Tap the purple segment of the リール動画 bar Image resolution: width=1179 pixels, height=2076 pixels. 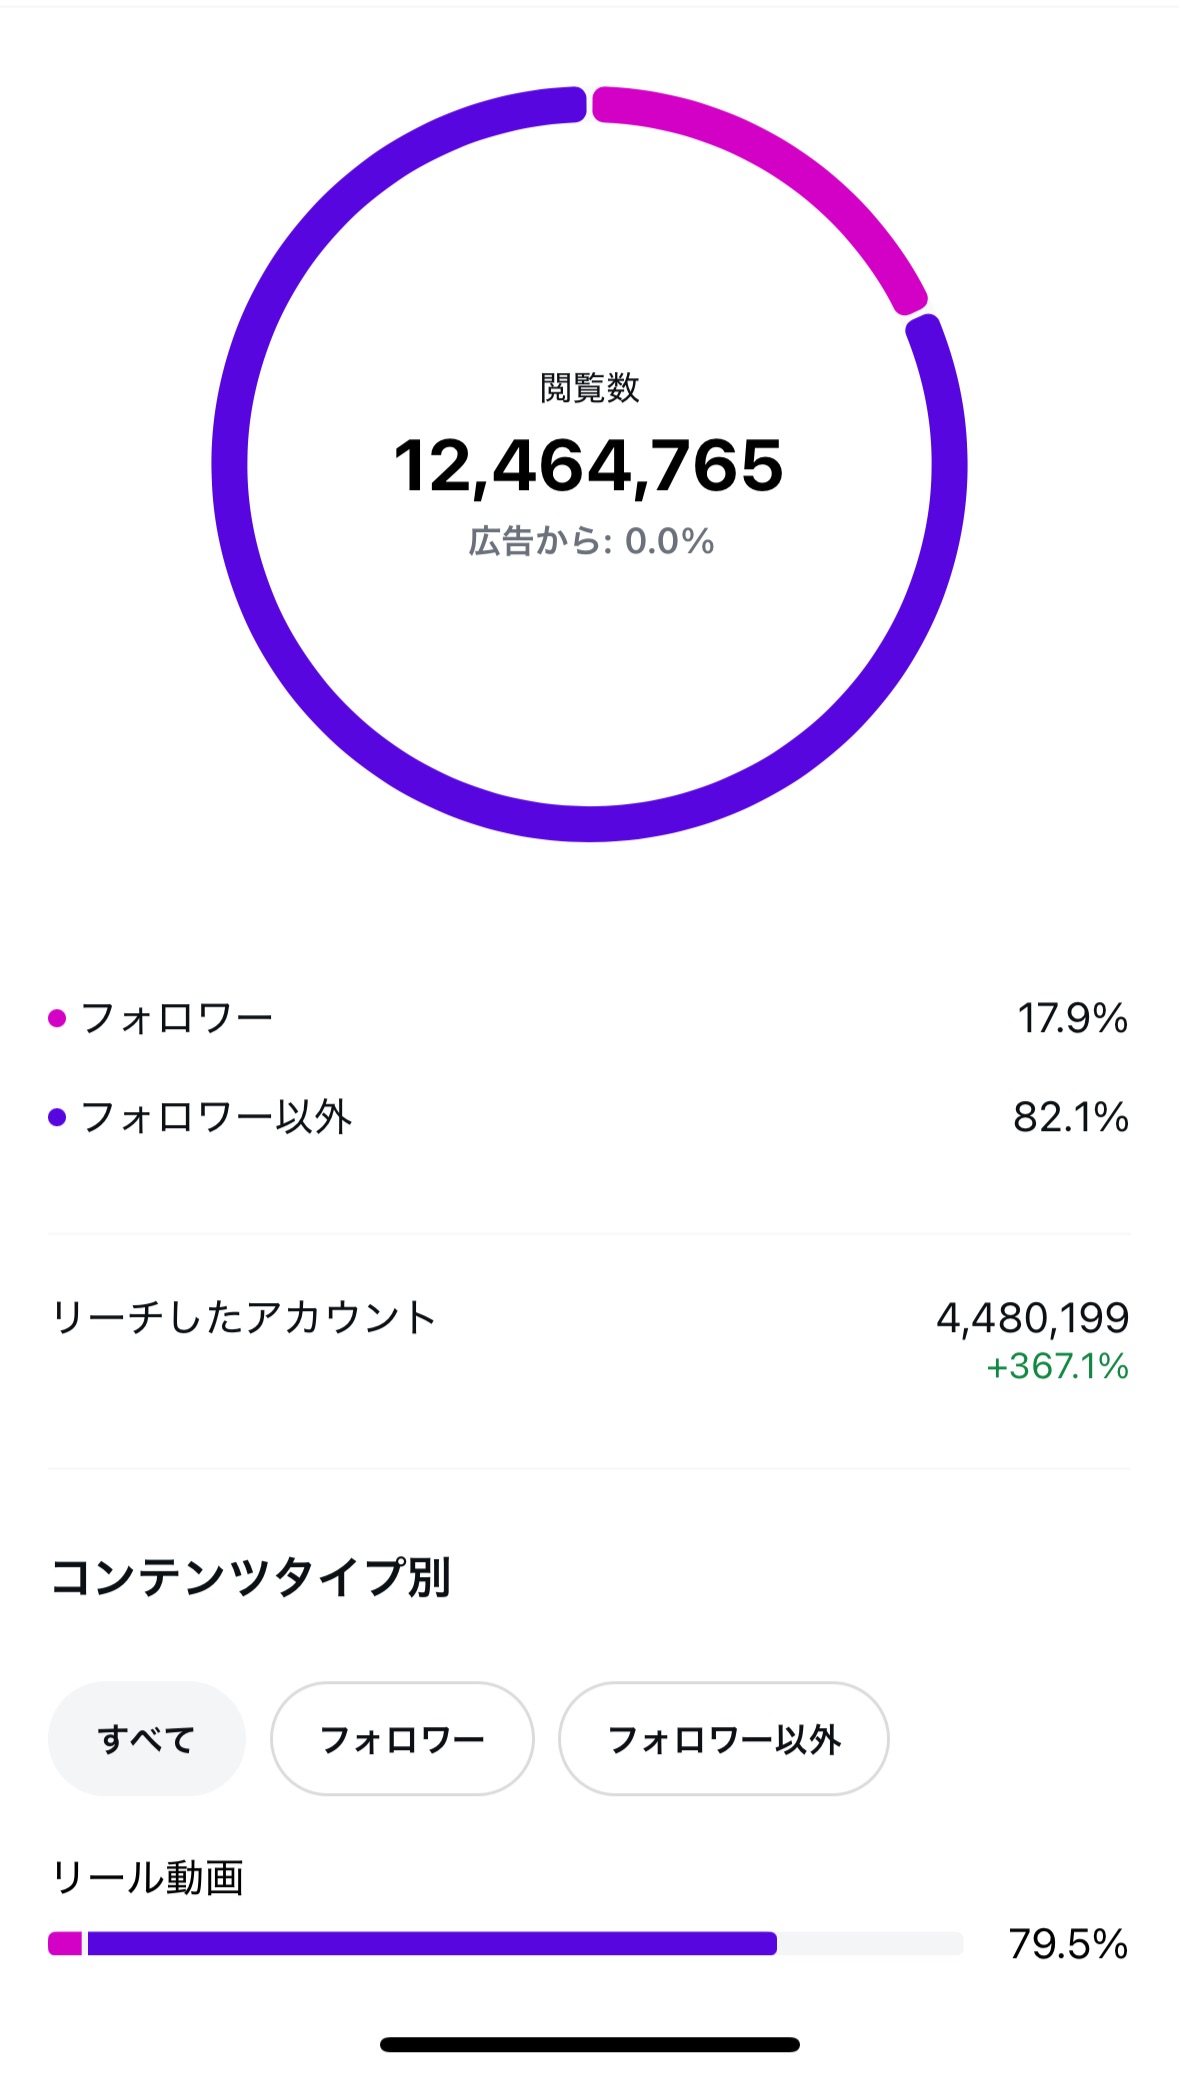point(432,1943)
